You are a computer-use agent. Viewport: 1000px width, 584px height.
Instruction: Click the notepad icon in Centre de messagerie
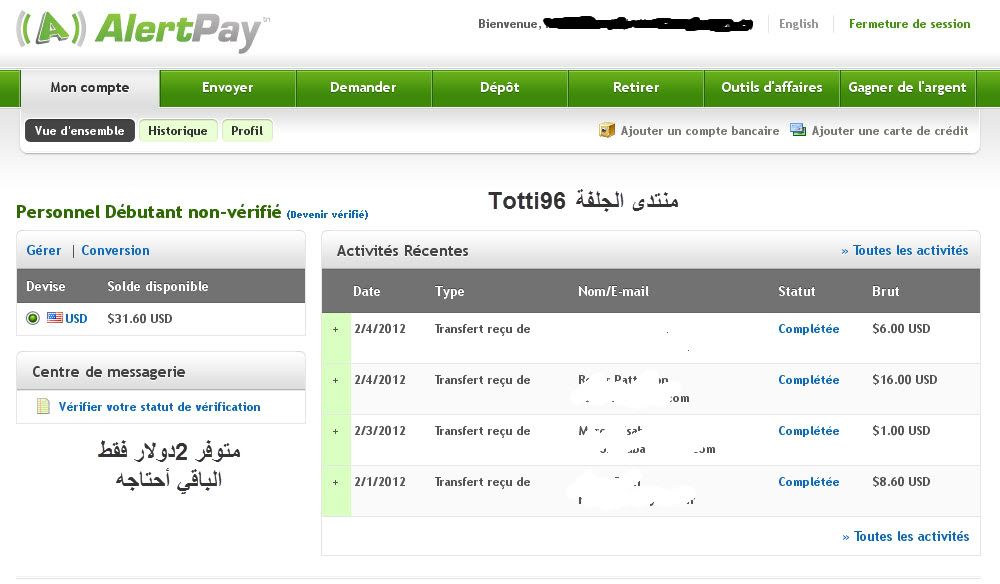click(x=43, y=406)
